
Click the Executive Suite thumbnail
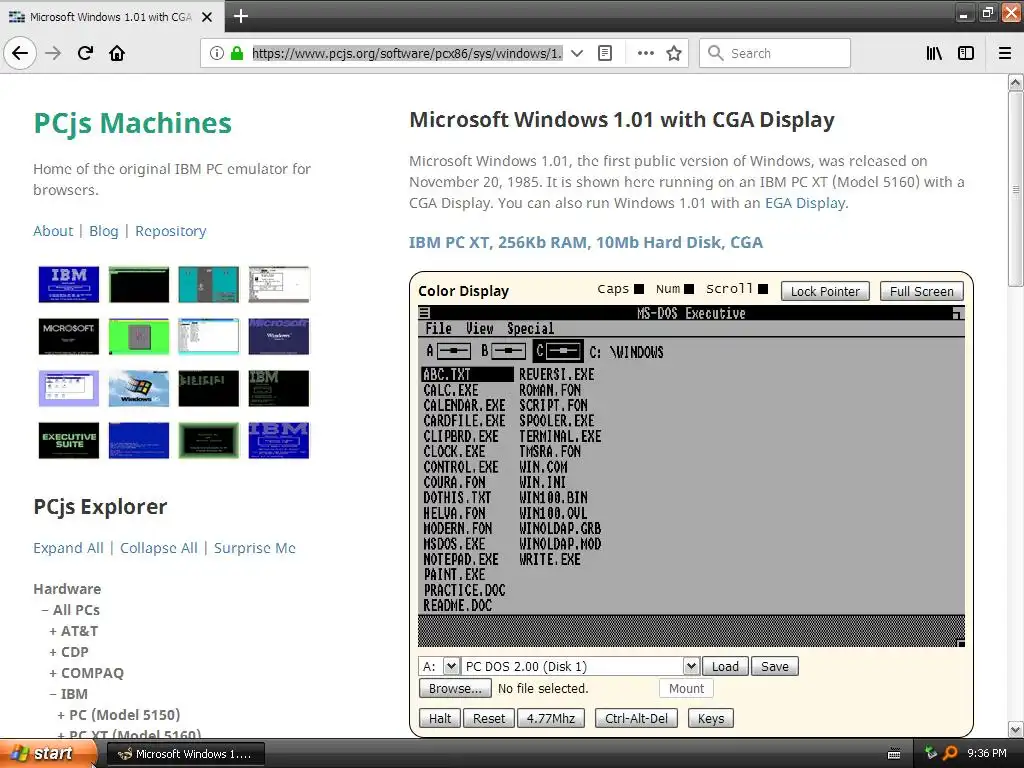pyautogui.click(x=69, y=440)
